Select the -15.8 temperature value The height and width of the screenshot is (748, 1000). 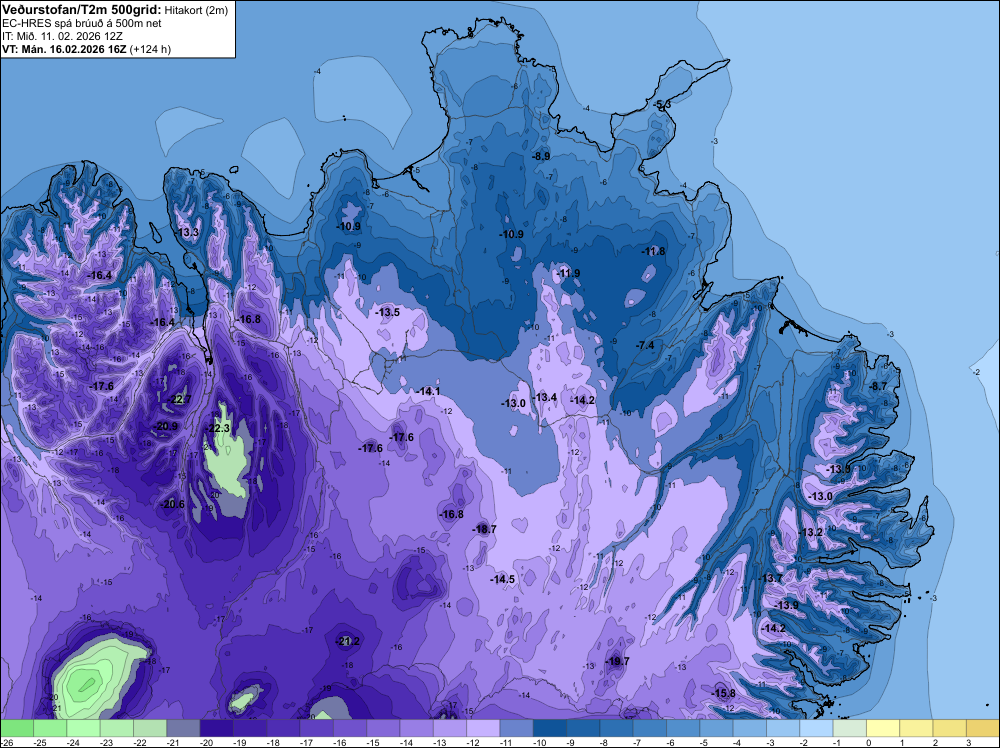[723, 693]
